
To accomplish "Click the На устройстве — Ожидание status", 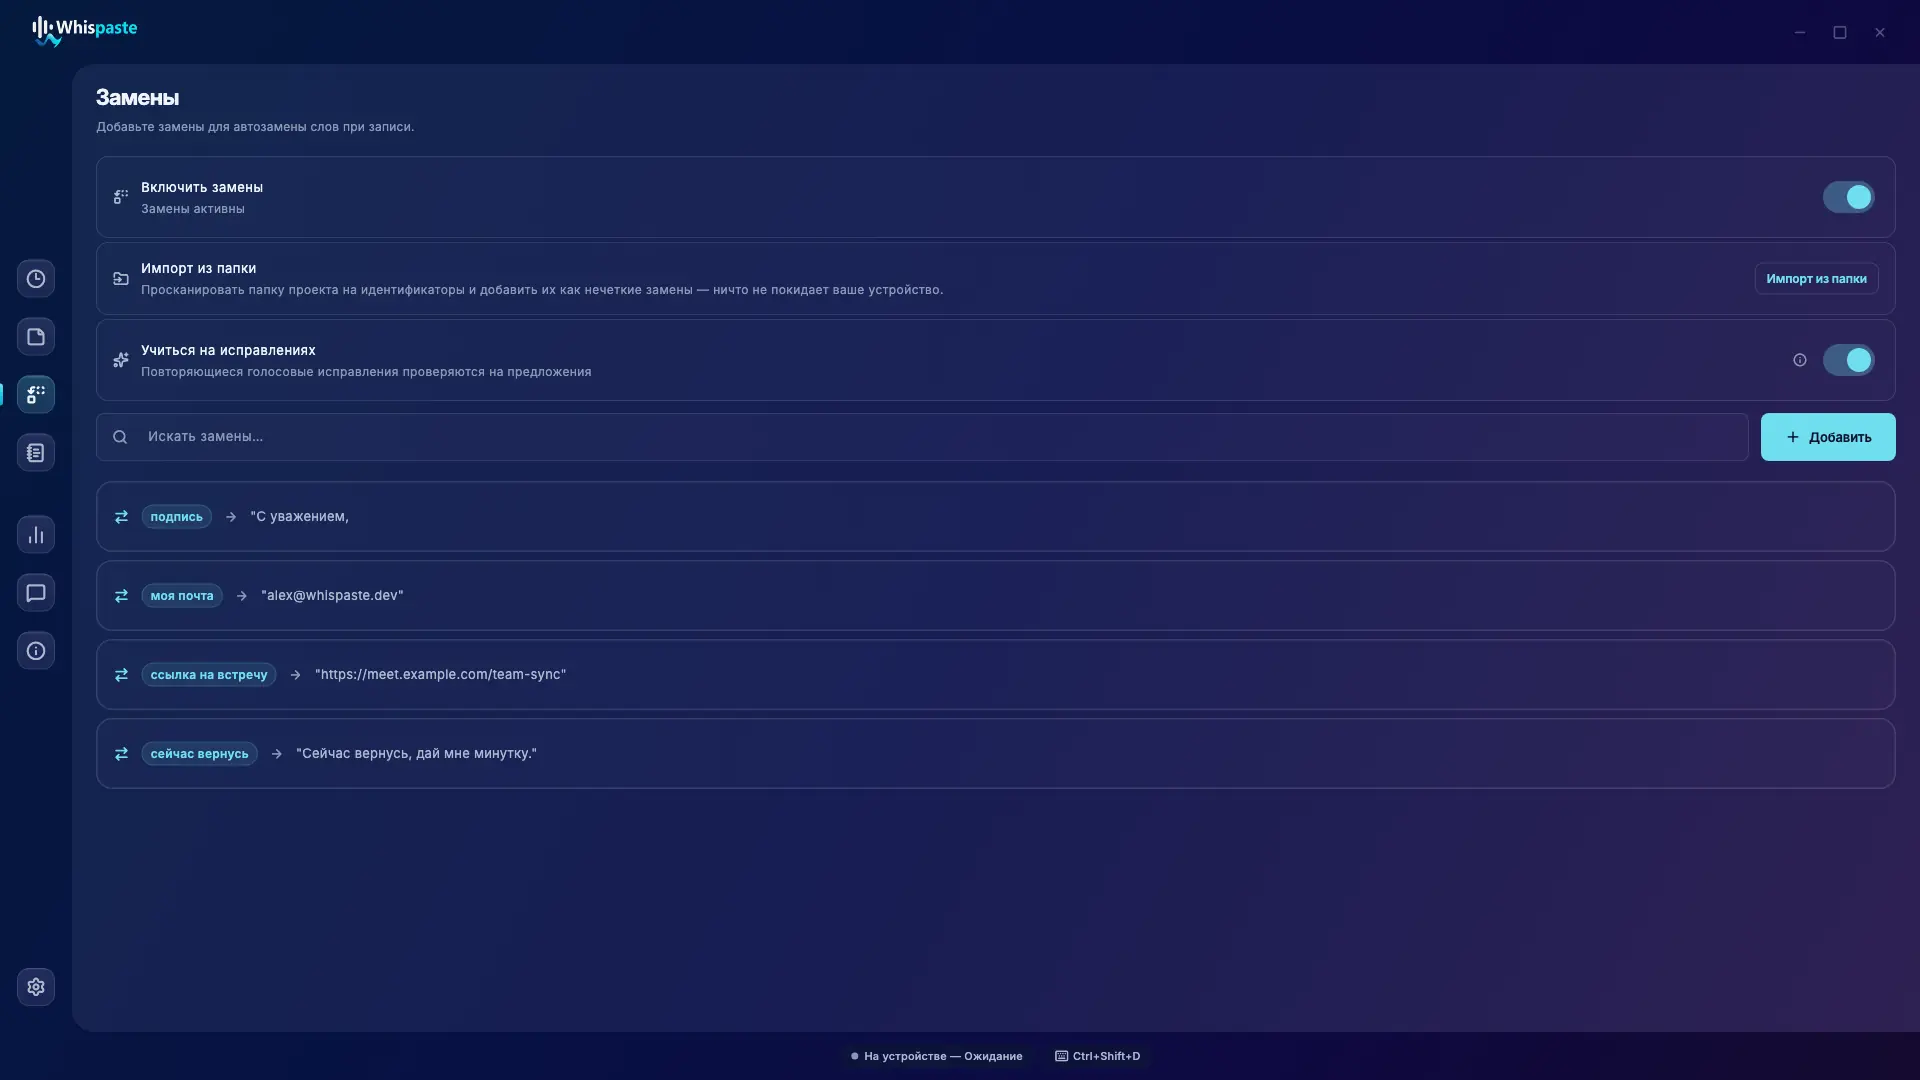I will (936, 1056).
